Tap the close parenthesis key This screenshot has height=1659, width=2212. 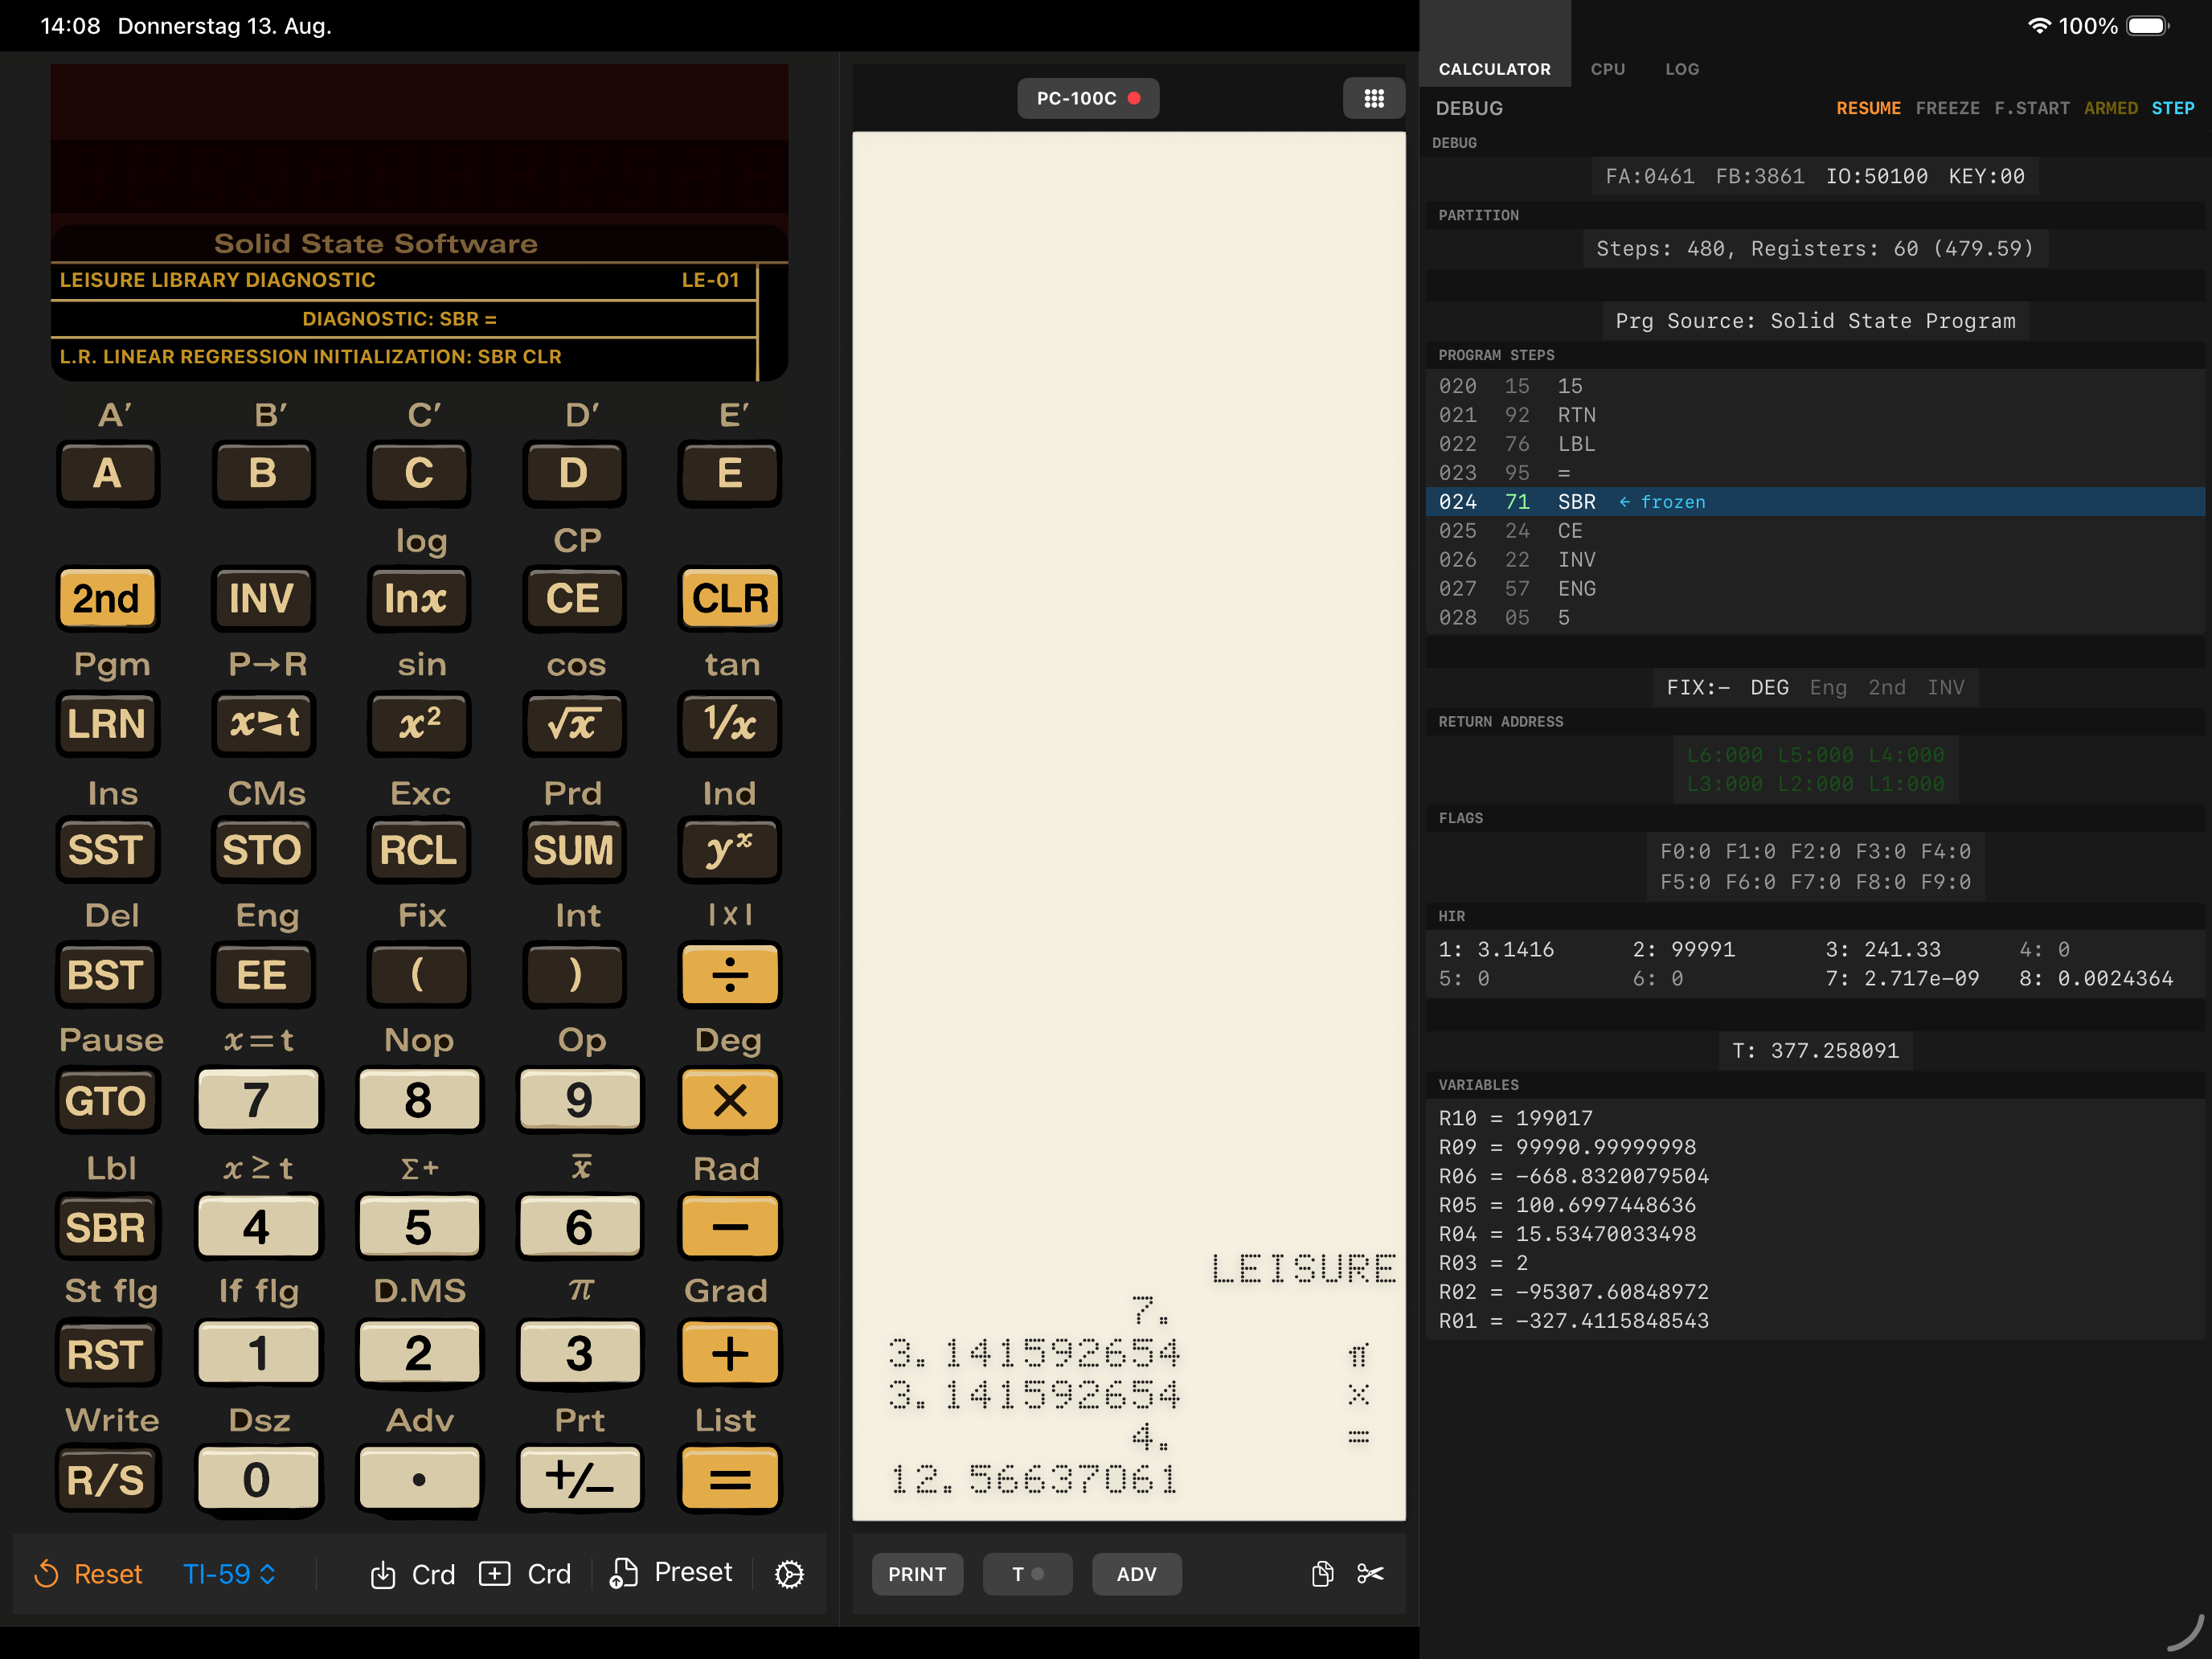tap(574, 975)
